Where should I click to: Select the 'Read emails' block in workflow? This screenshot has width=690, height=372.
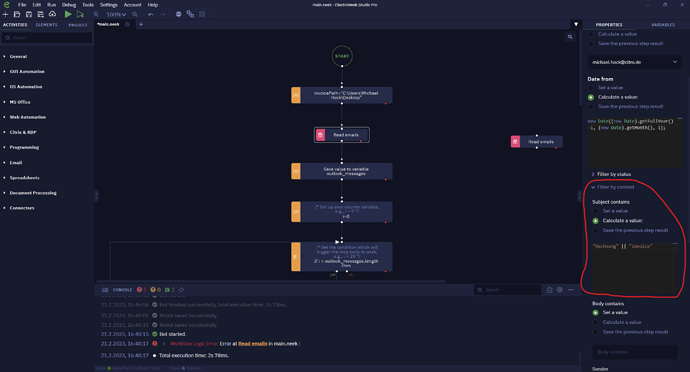tap(342, 135)
